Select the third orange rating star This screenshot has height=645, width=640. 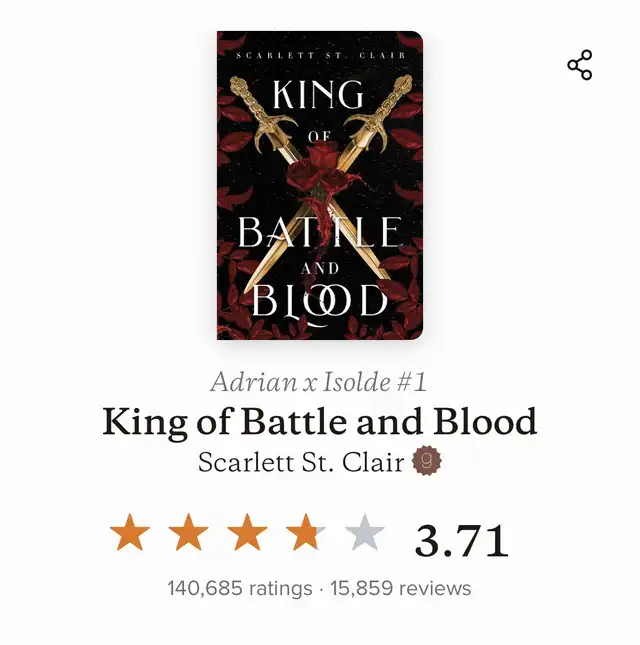[x=247, y=532]
